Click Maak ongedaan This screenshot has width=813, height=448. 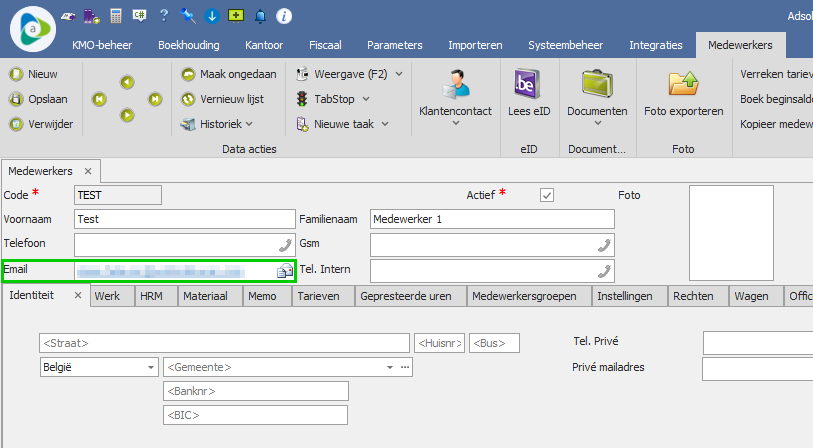tap(229, 74)
